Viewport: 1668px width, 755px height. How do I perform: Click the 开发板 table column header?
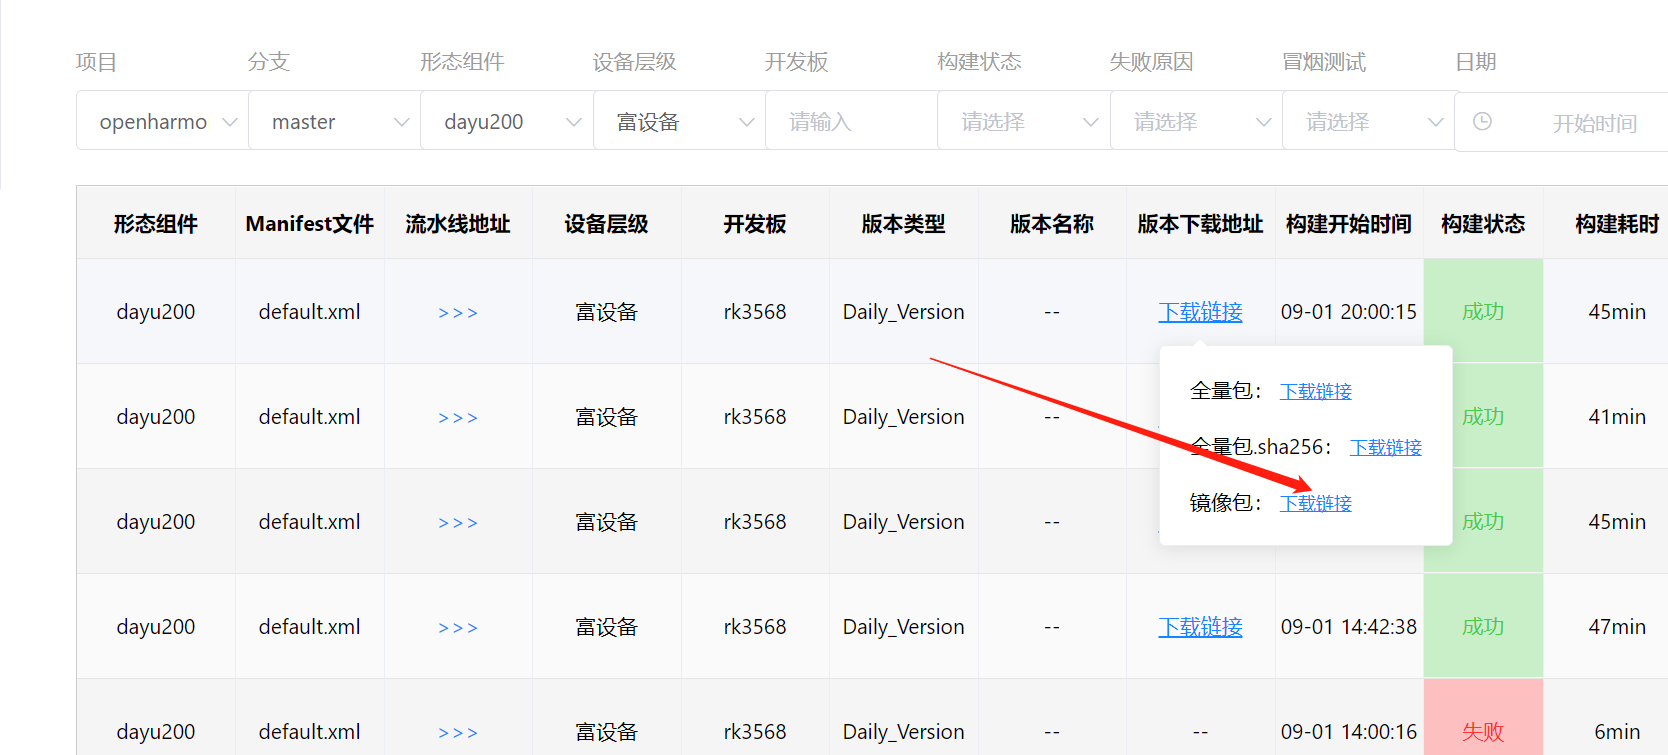click(755, 224)
